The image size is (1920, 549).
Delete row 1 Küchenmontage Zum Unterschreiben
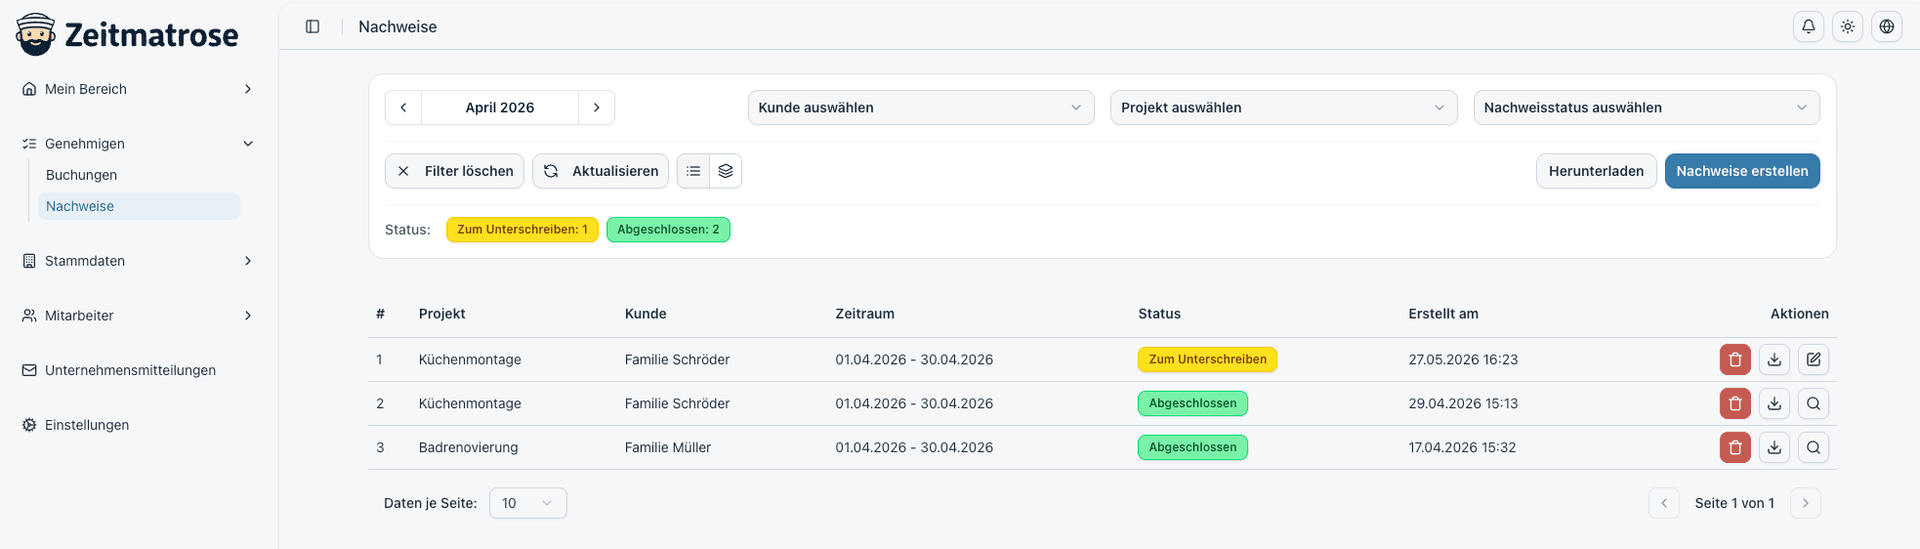1735,359
